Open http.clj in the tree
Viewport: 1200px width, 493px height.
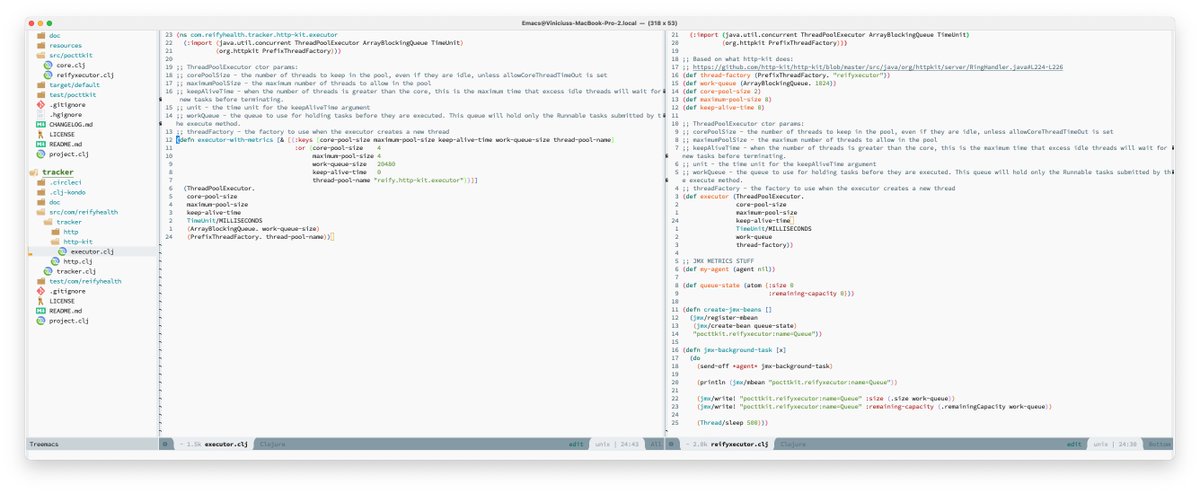click(77, 261)
